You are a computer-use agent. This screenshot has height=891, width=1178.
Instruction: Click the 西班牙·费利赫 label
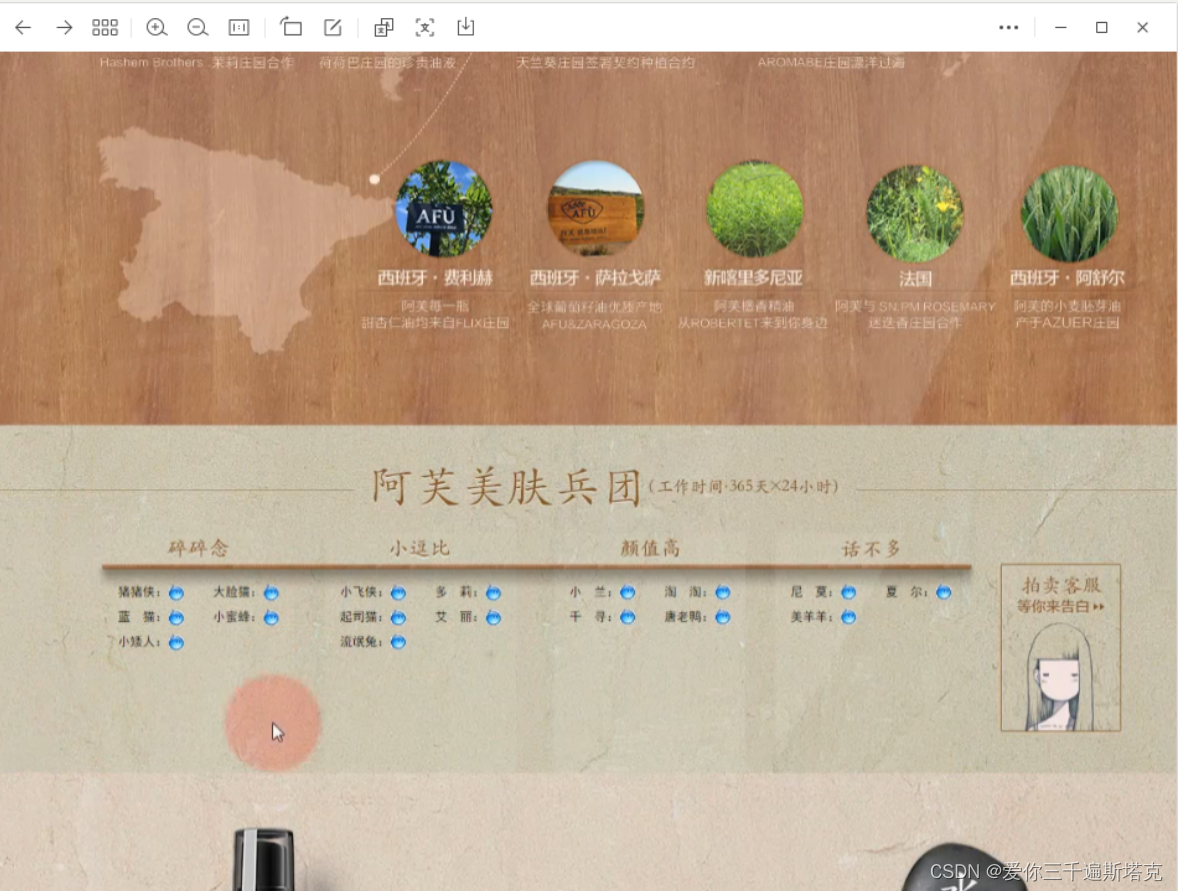(x=435, y=278)
